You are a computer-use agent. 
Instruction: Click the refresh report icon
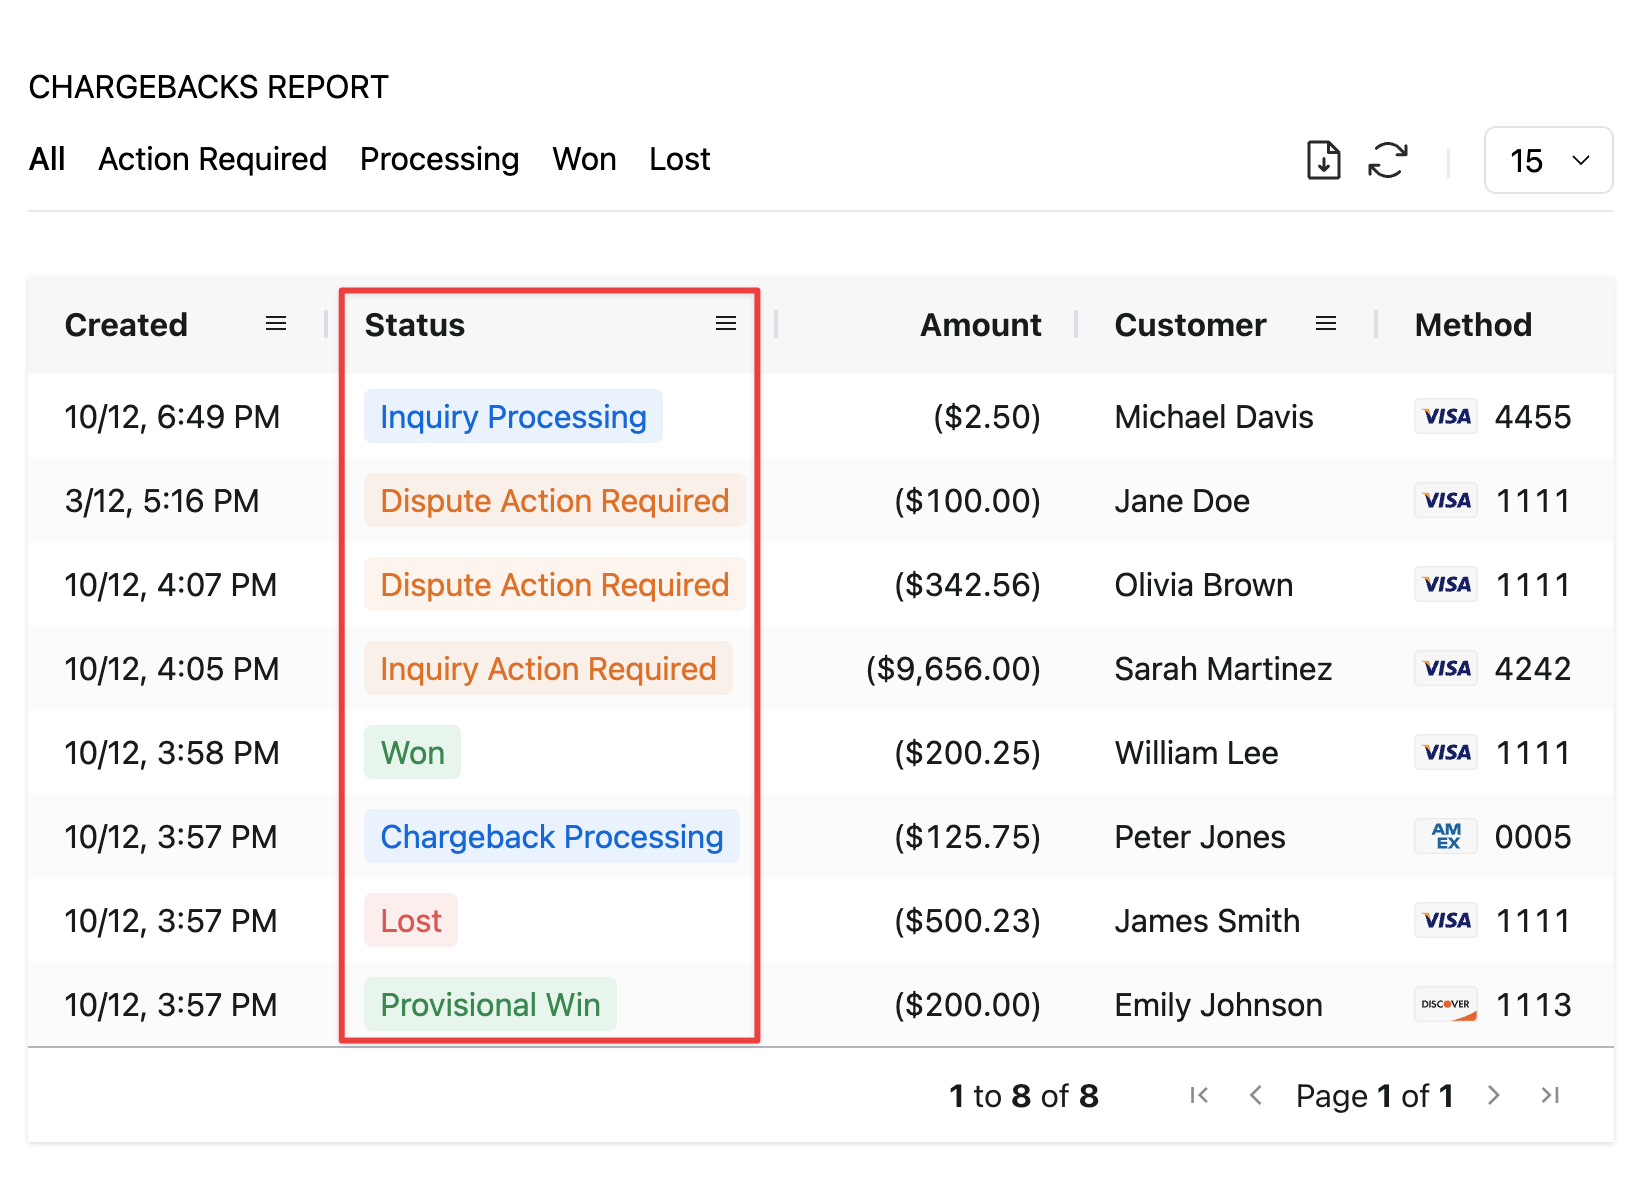click(1388, 160)
